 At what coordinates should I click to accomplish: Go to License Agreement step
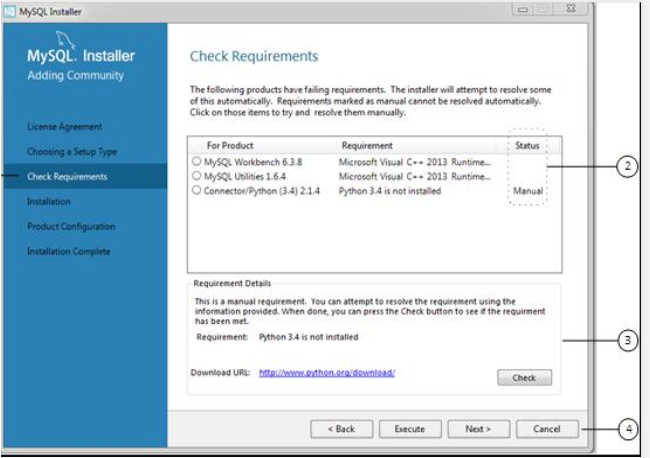click(x=65, y=127)
